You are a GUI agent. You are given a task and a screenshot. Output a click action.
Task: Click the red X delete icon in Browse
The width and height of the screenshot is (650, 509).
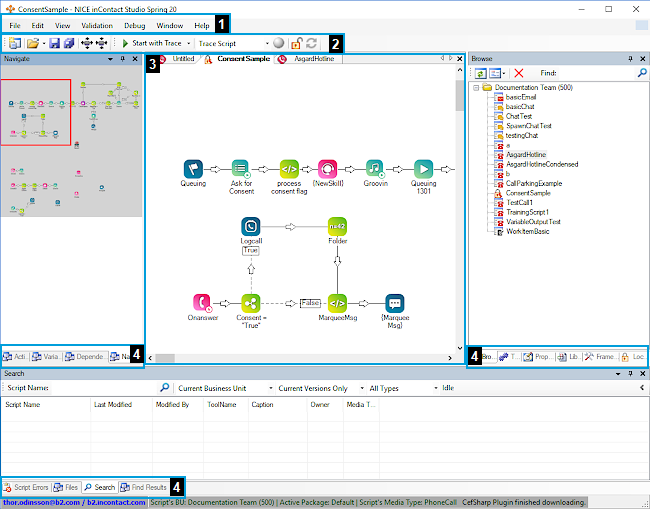(x=518, y=73)
